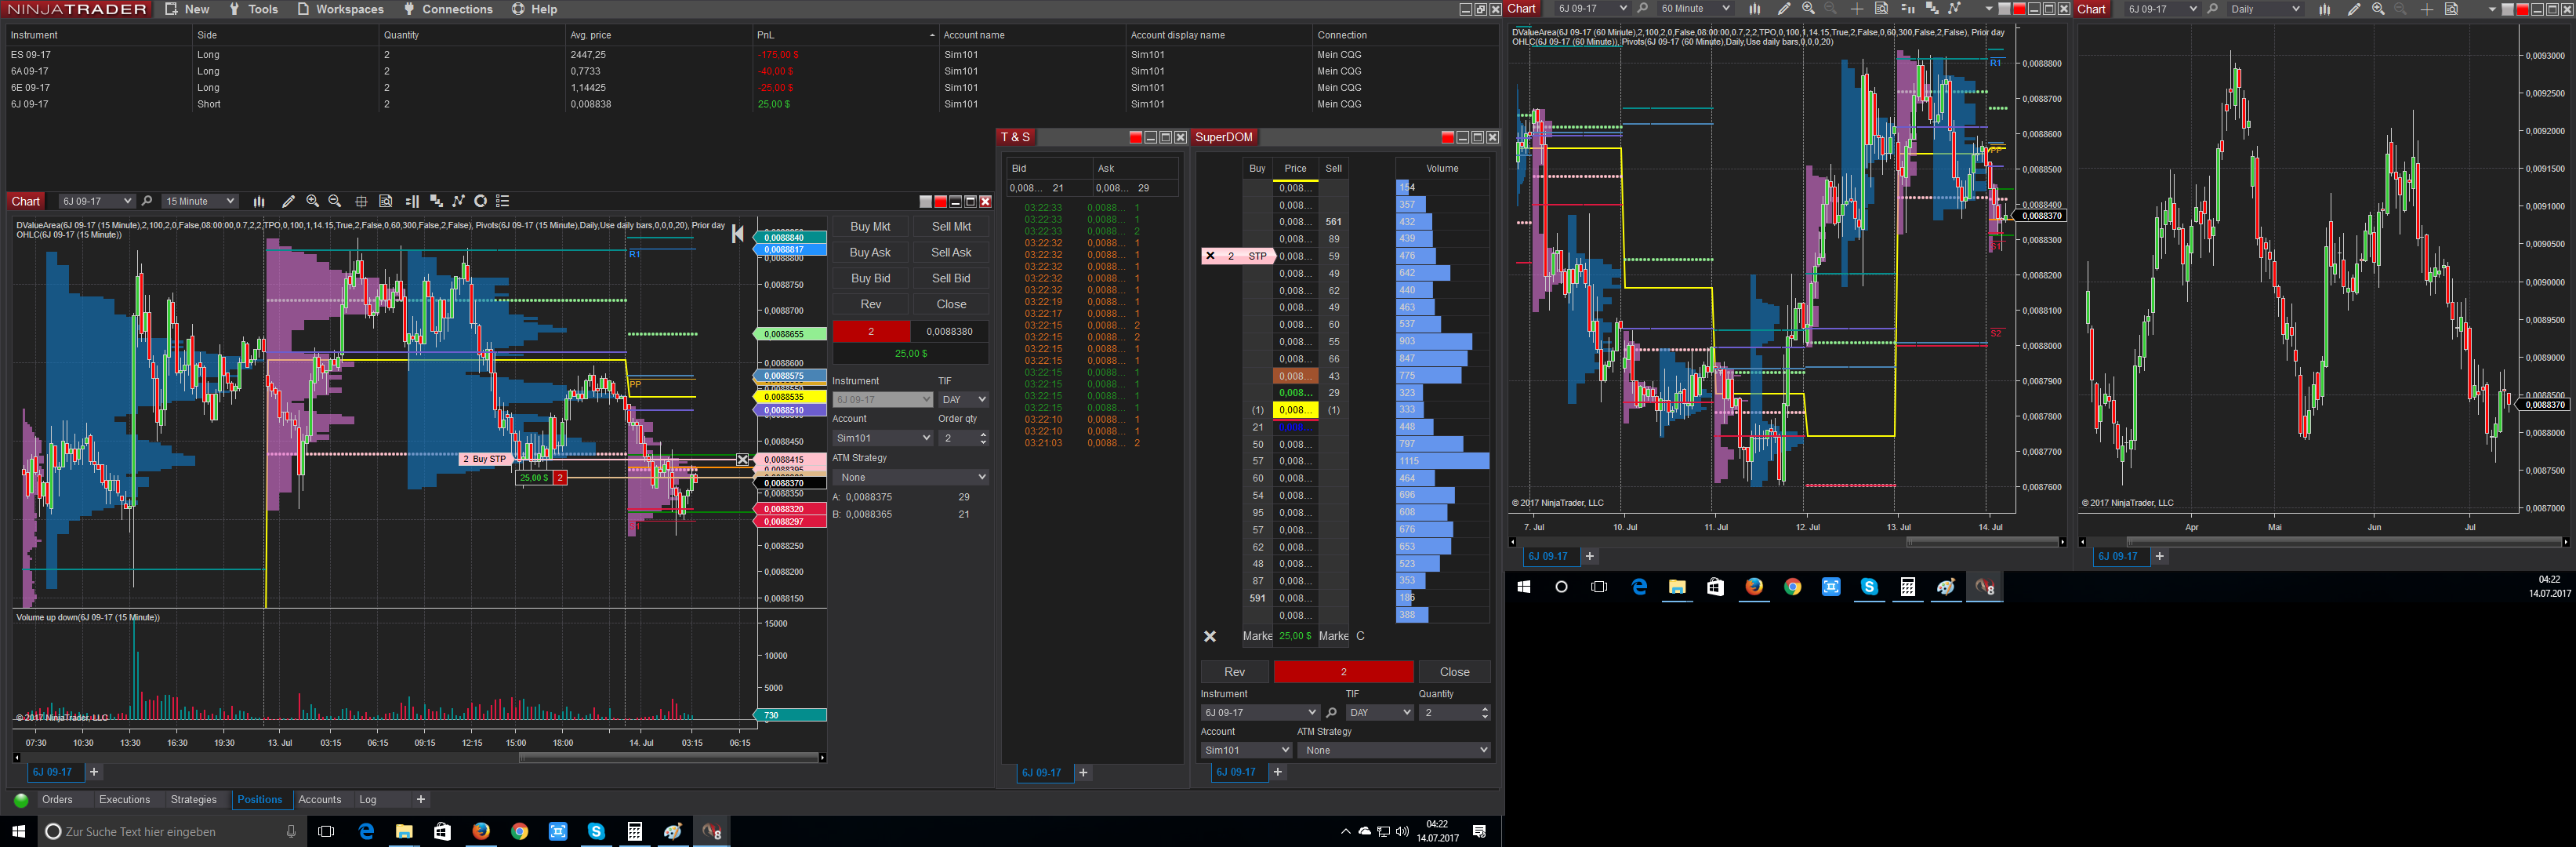The width and height of the screenshot is (2576, 847).
Task: Open indicators dialog in 15 Minute chart
Action: point(458,201)
